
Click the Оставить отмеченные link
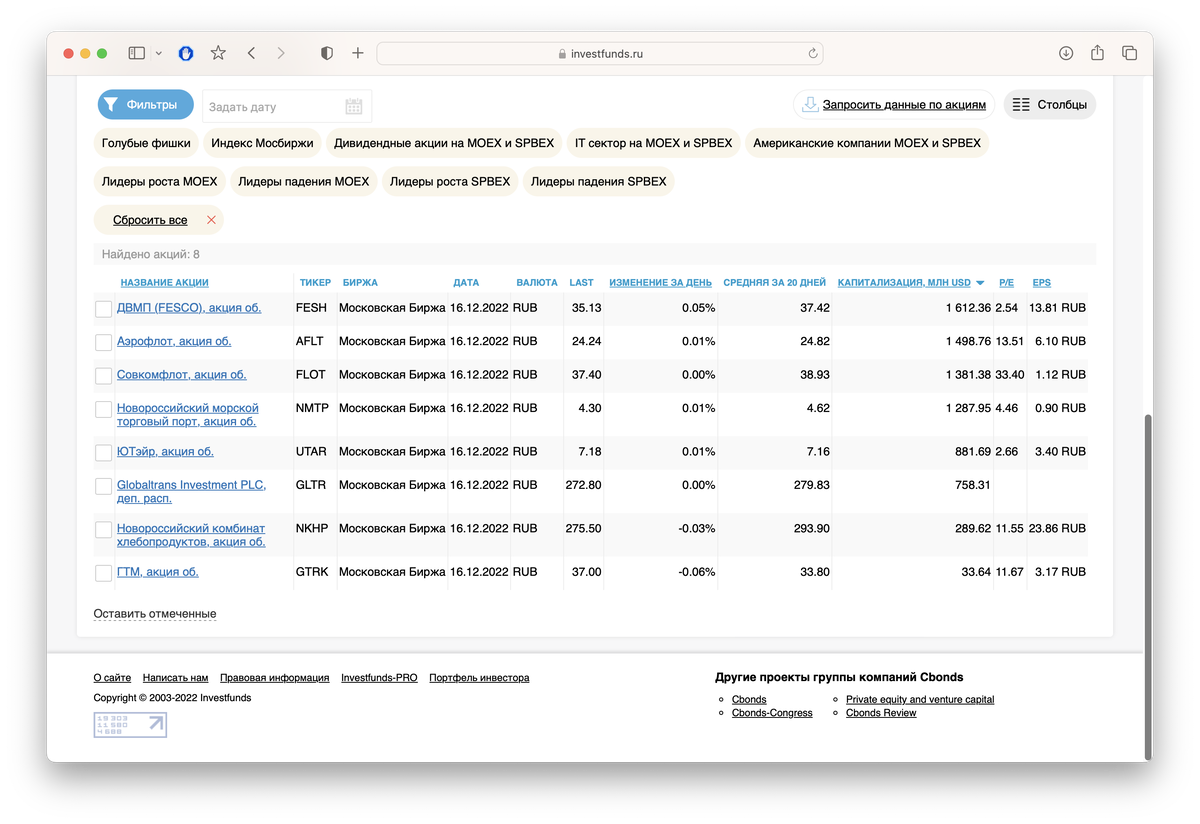click(154, 613)
